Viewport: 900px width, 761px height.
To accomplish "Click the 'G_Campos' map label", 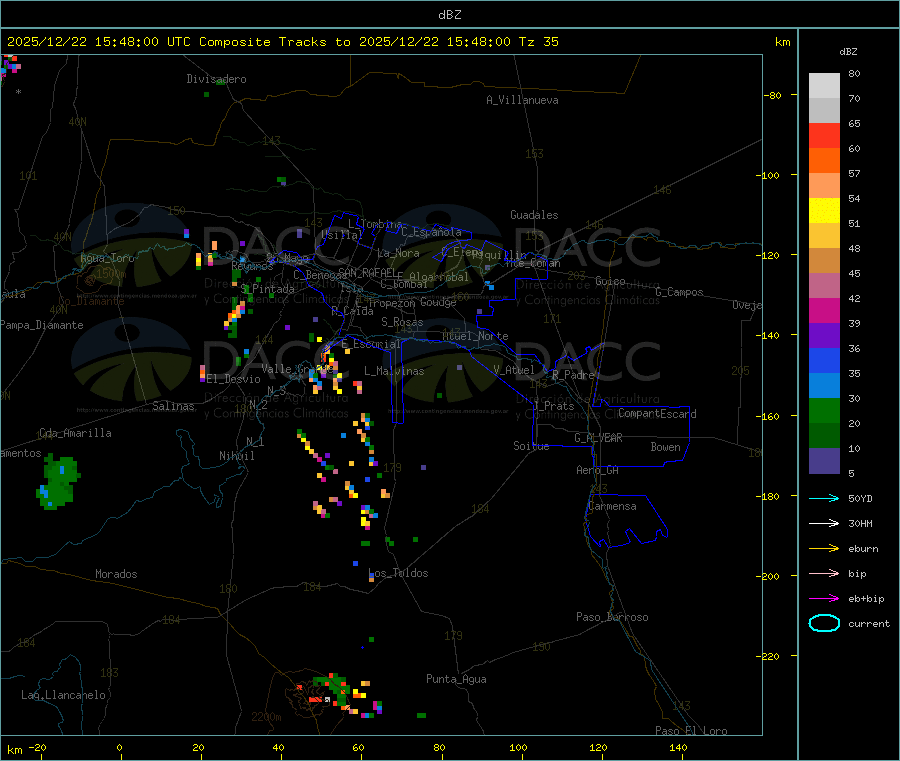I will (x=679, y=292).
